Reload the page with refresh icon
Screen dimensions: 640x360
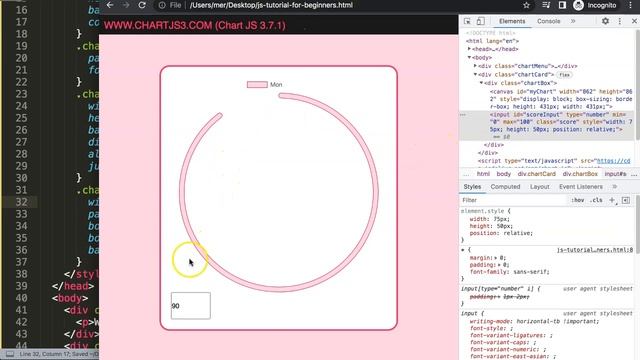tap(142, 5)
